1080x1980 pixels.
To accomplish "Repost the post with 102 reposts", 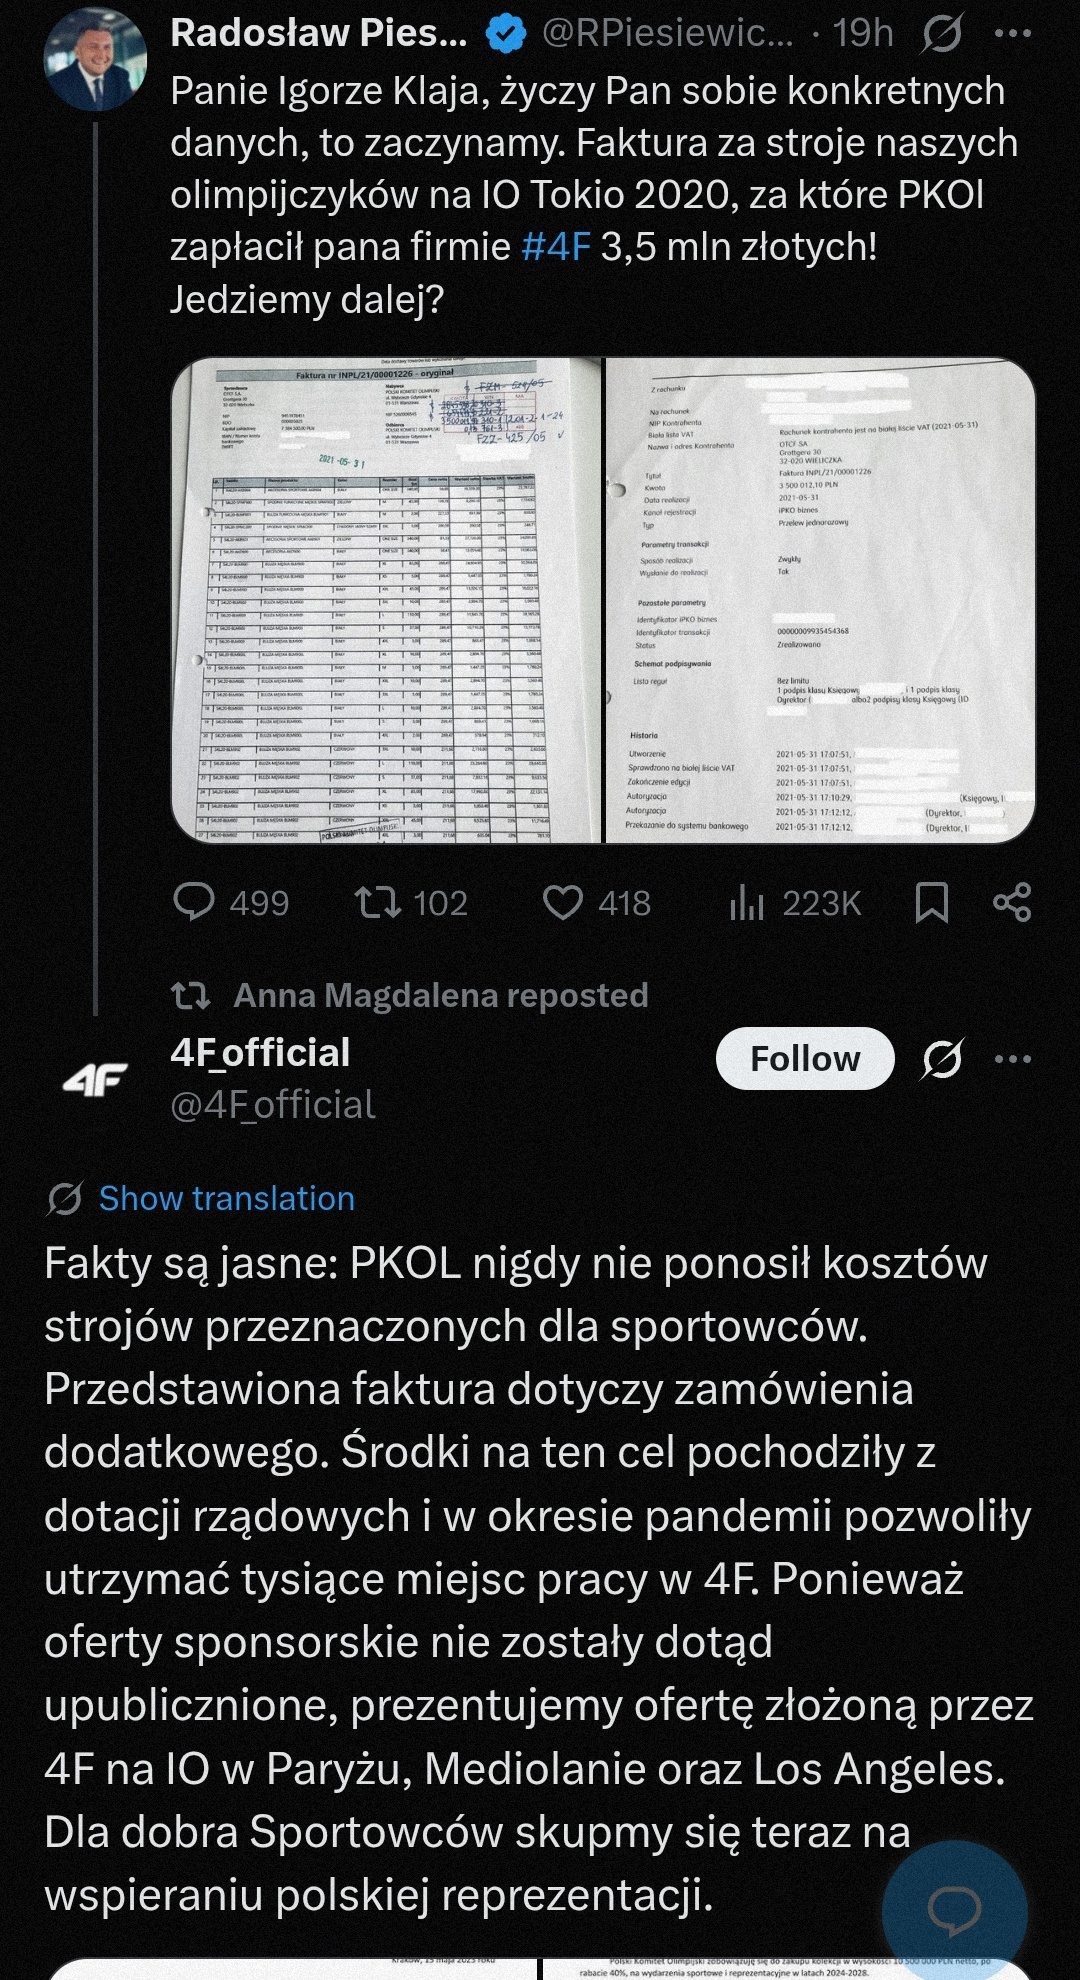I will [379, 902].
